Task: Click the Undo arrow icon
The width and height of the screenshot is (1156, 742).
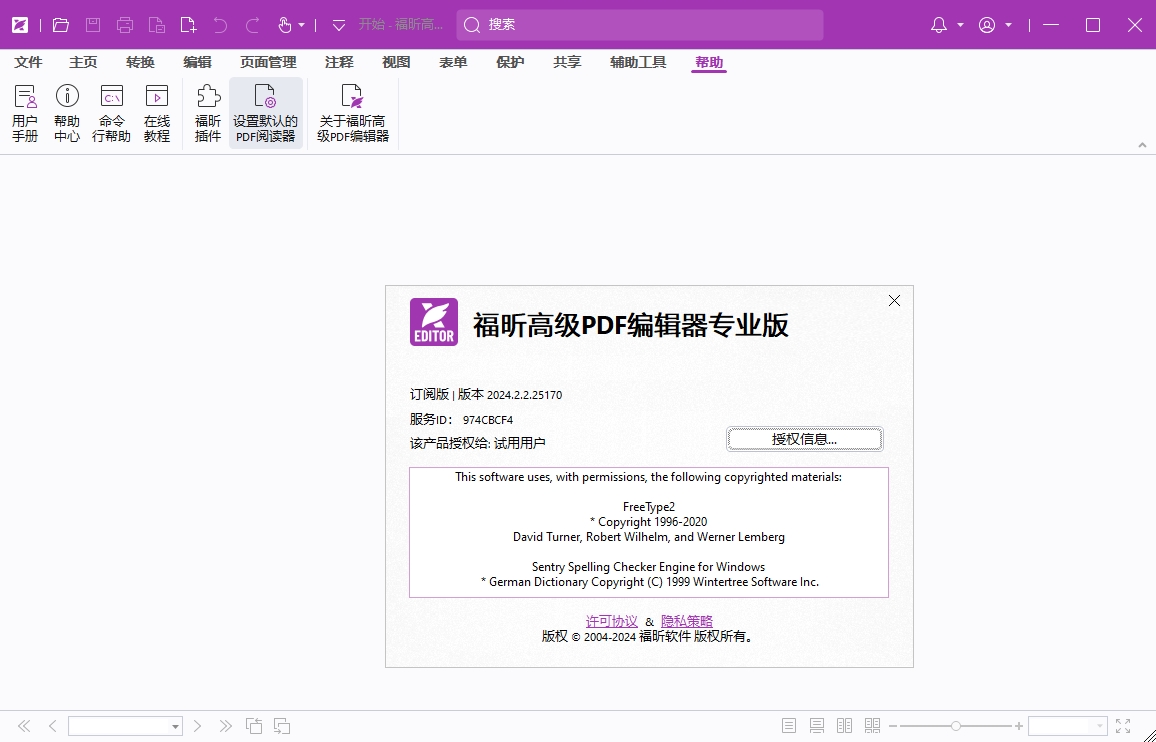Action: [x=220, y=25]
